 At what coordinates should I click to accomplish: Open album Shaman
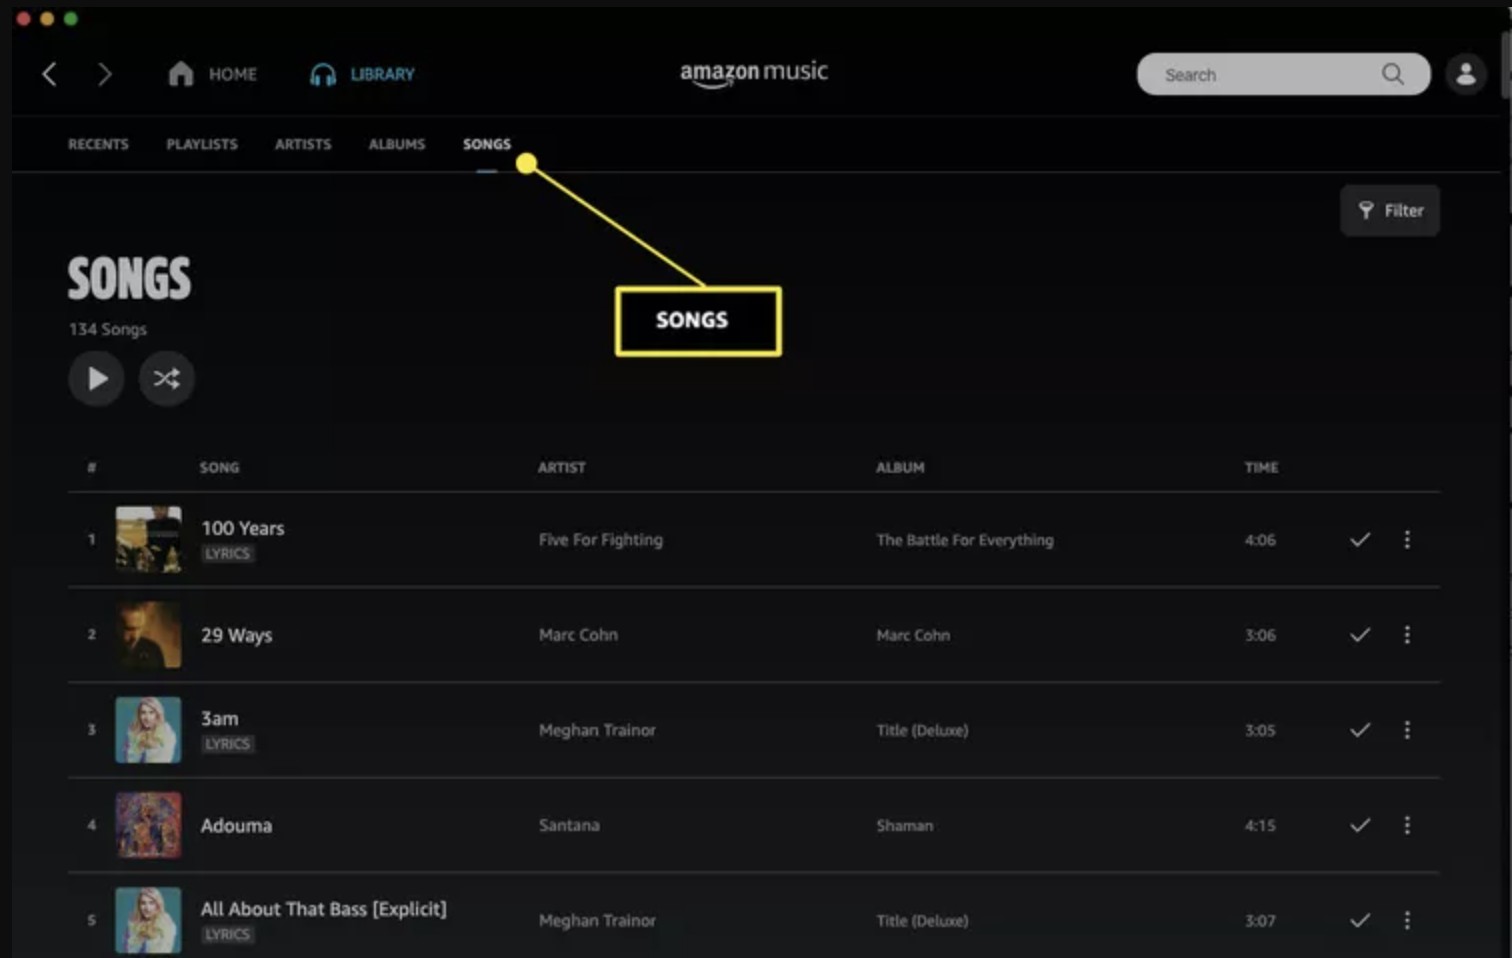click(x=904, y=825)
